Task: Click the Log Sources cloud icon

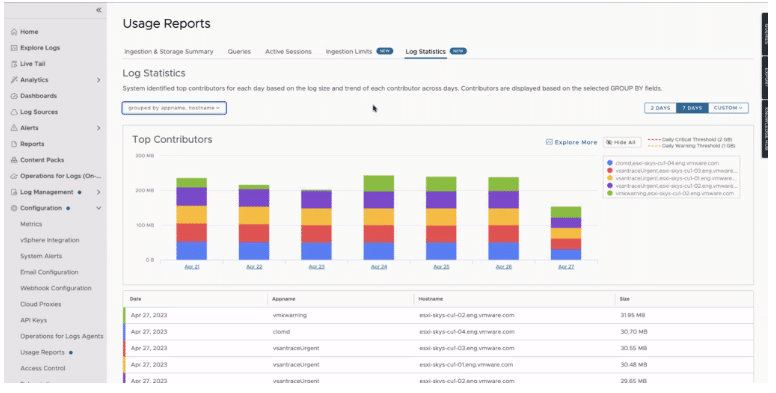Action: 14,112
